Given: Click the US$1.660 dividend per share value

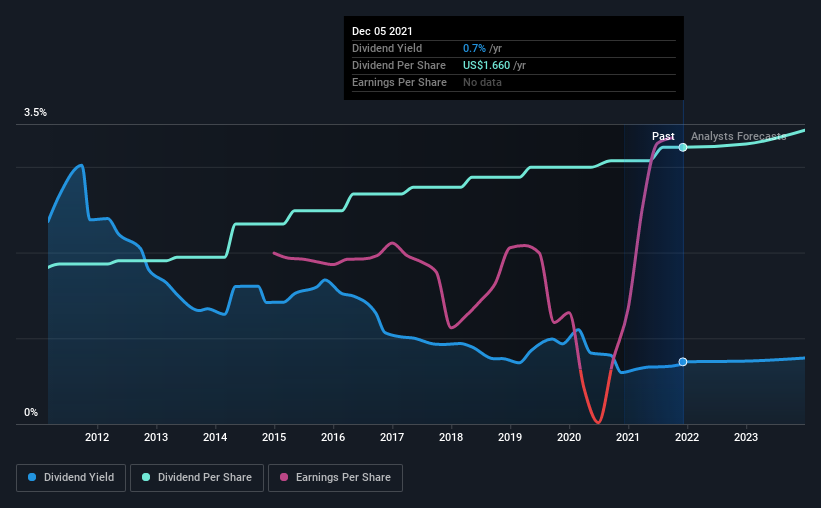Looking at the screenshot, I should tap(486, 65).
